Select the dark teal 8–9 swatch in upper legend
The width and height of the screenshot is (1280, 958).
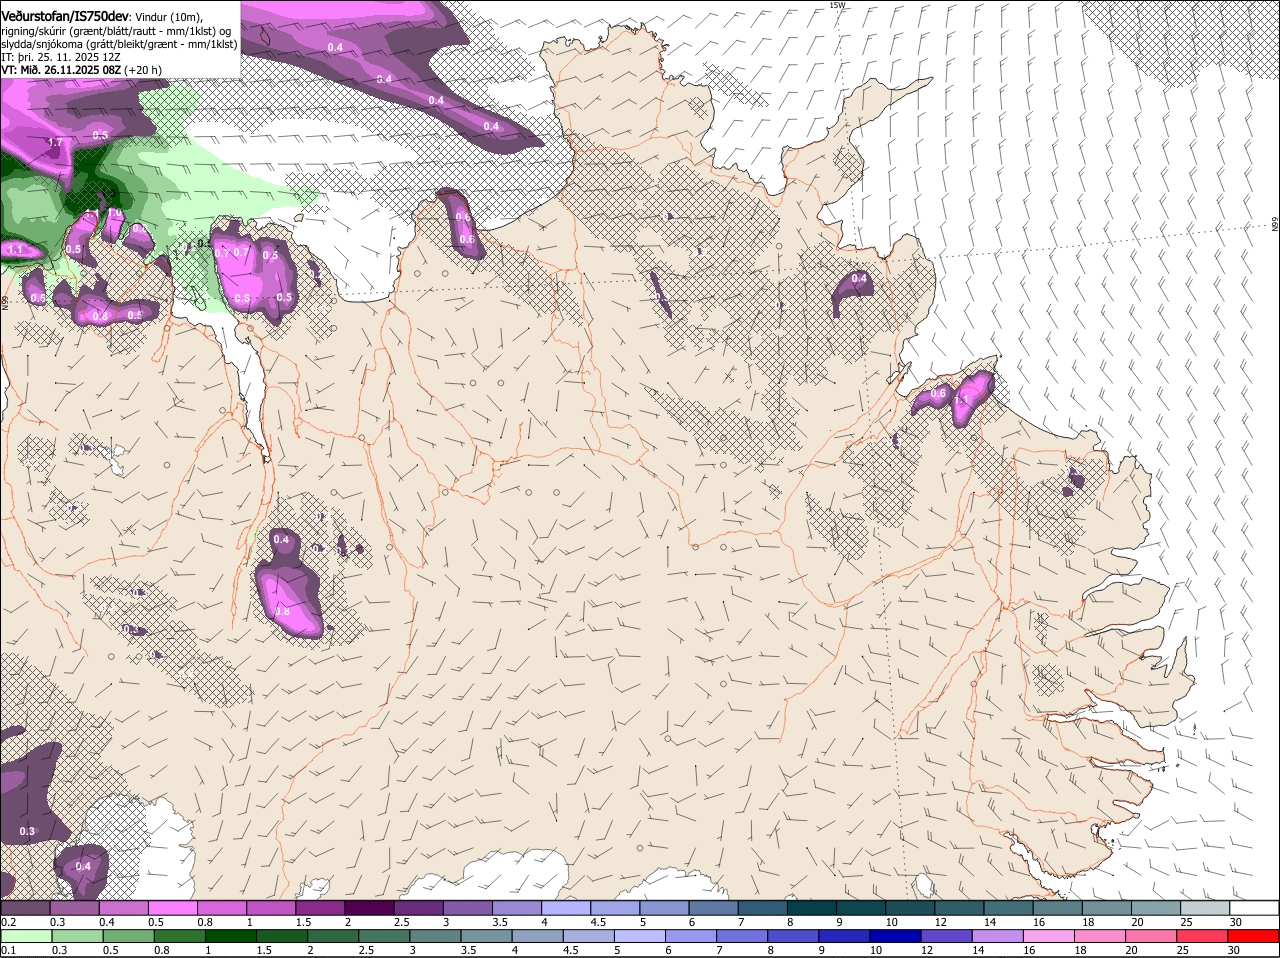click(x=812, y=908)
